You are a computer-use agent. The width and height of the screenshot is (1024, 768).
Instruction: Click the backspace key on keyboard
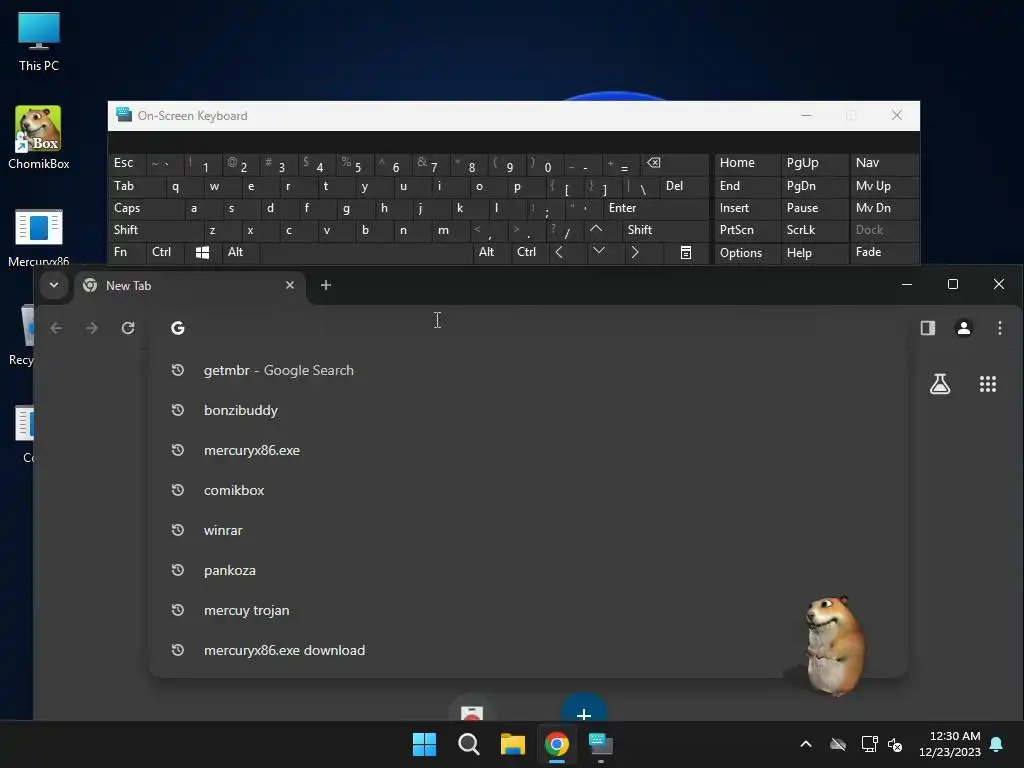pos(675,163)
